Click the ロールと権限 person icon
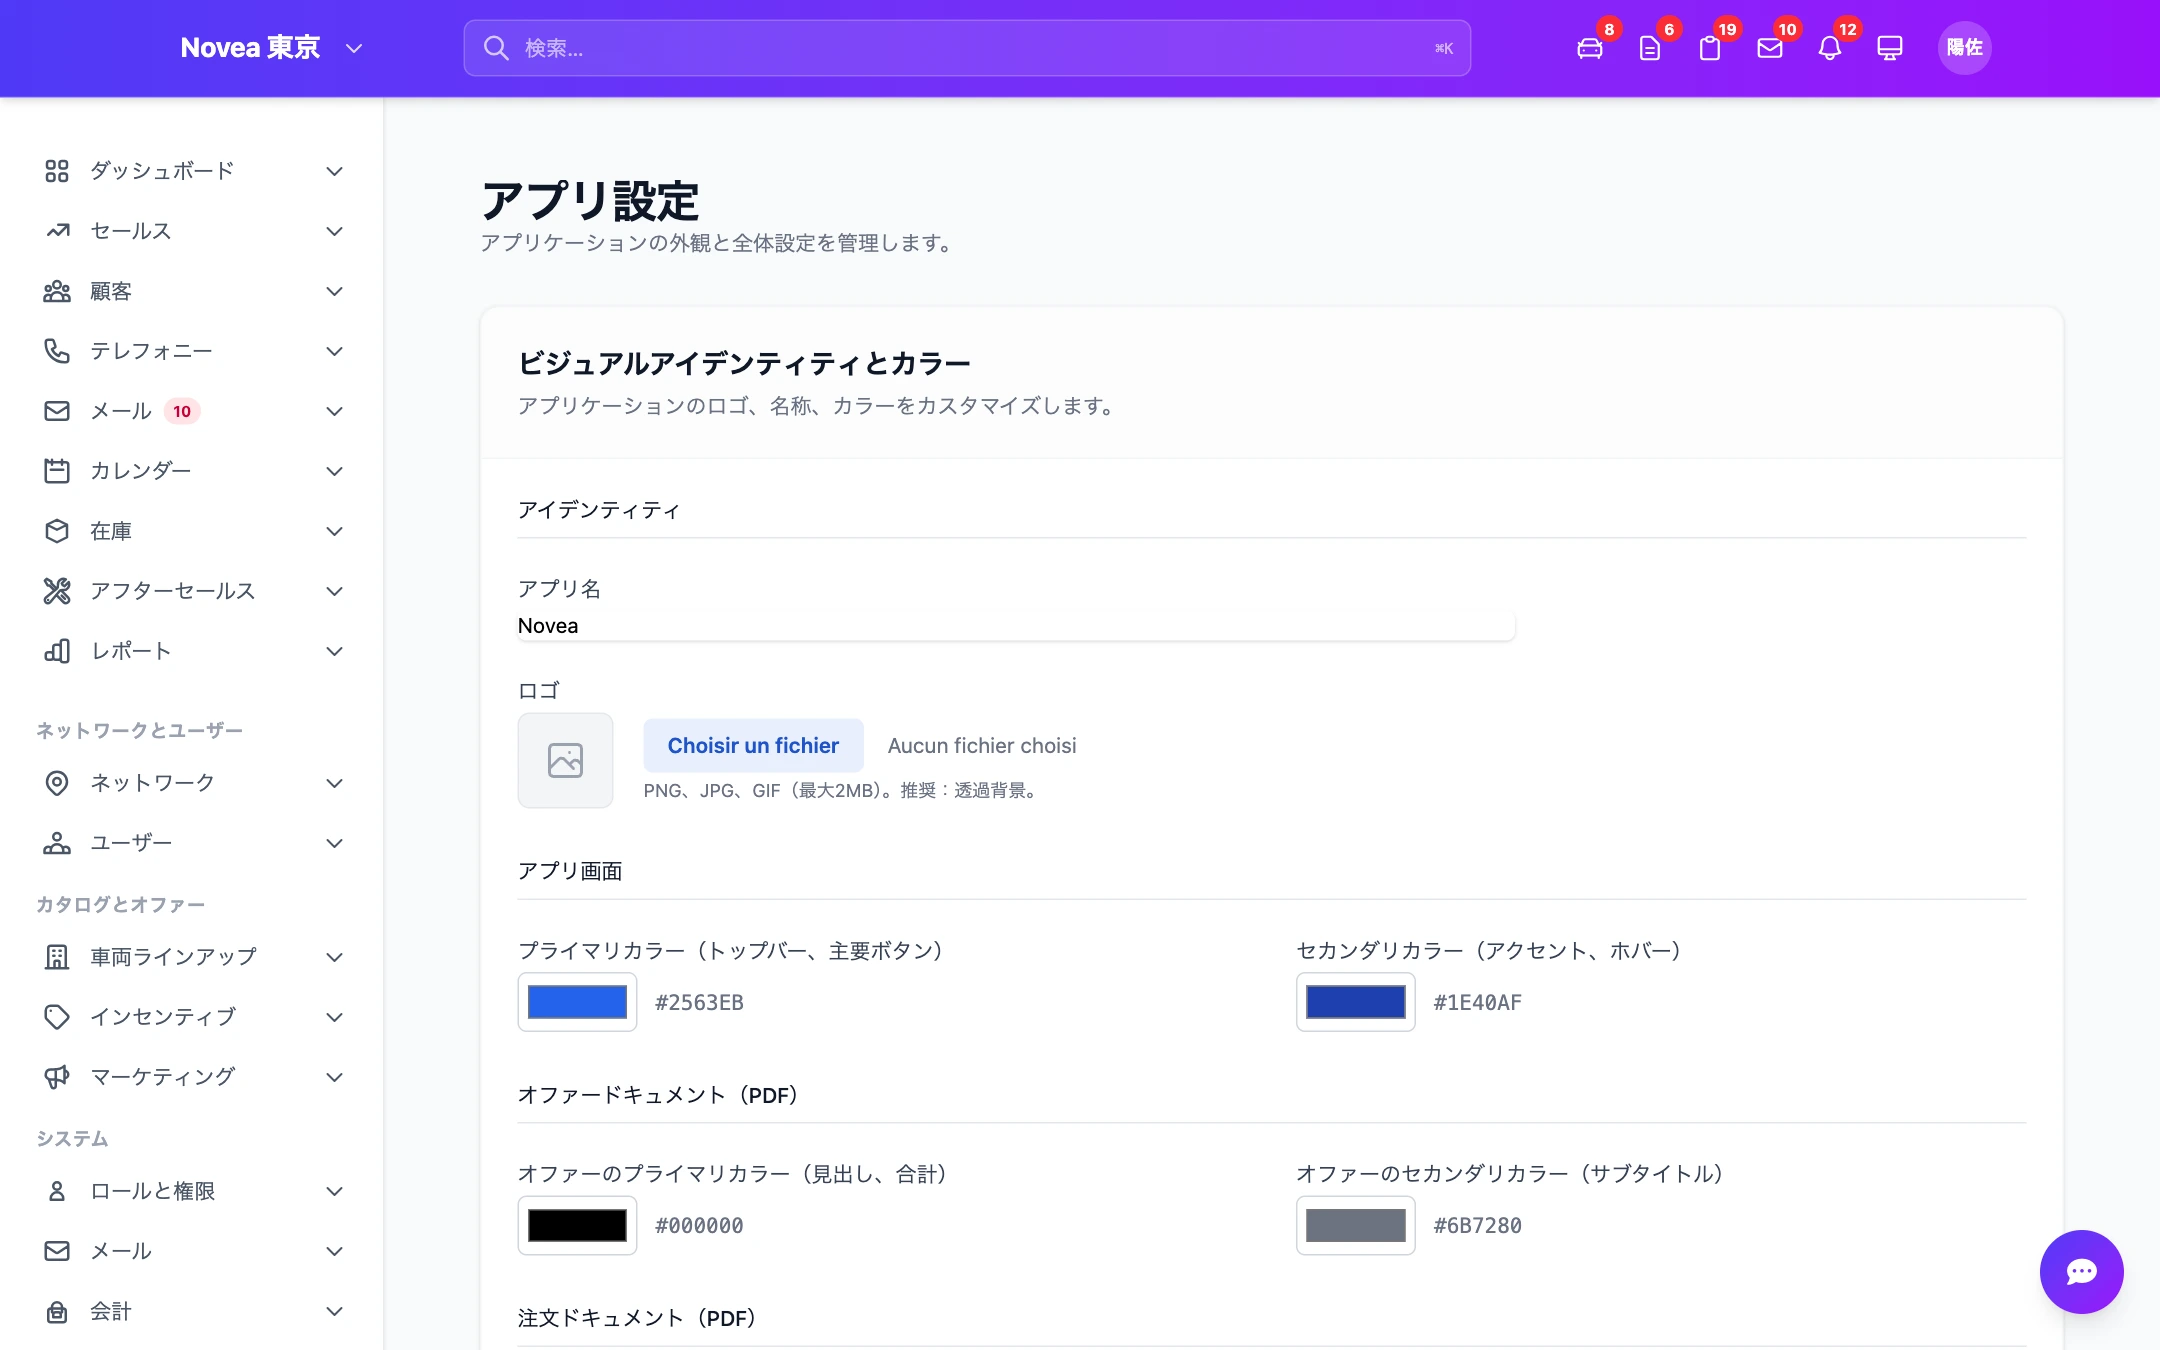The width and height of the screenshot is (2160, 1350). click(57, 1191)
